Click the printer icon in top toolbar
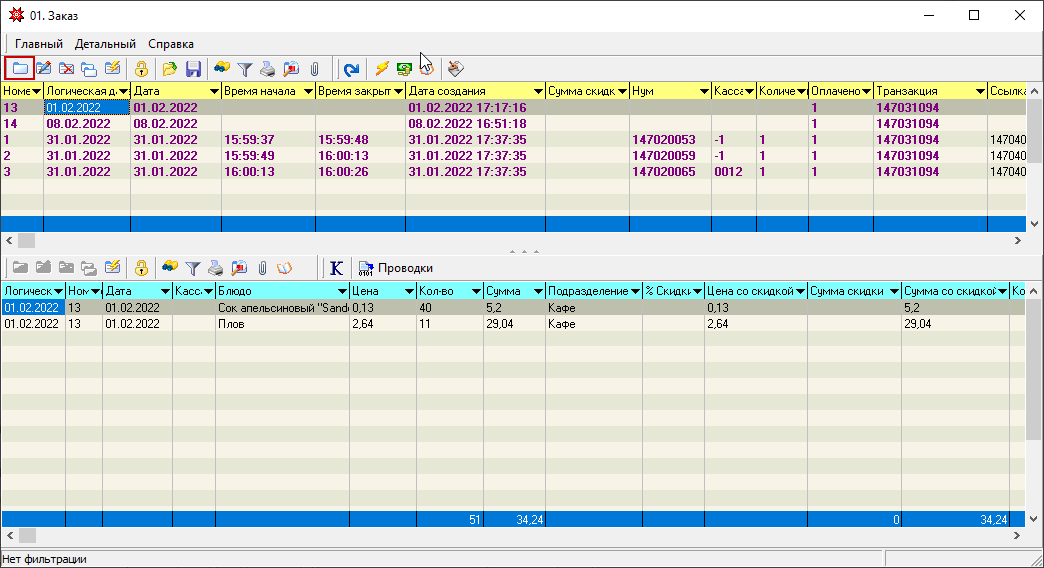This screenshot has width=1044, height=568. point(268,69)
